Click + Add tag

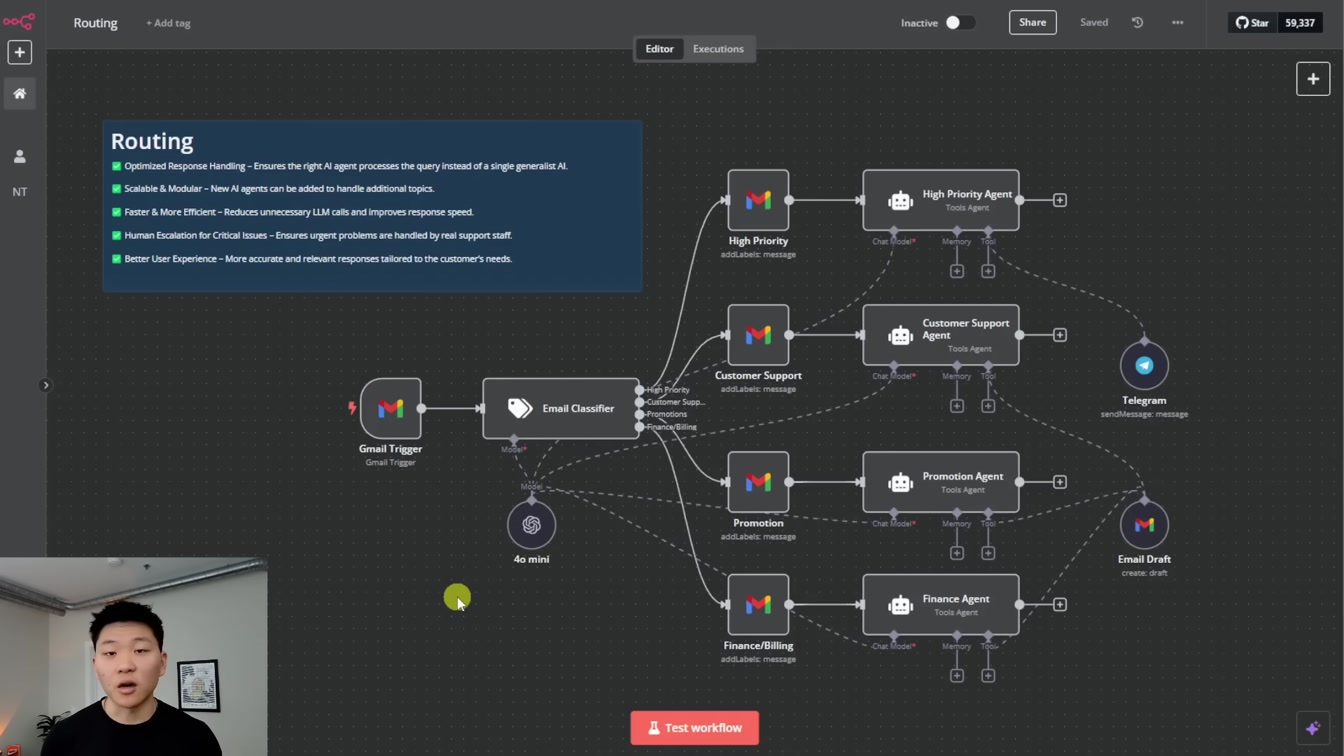168,23
